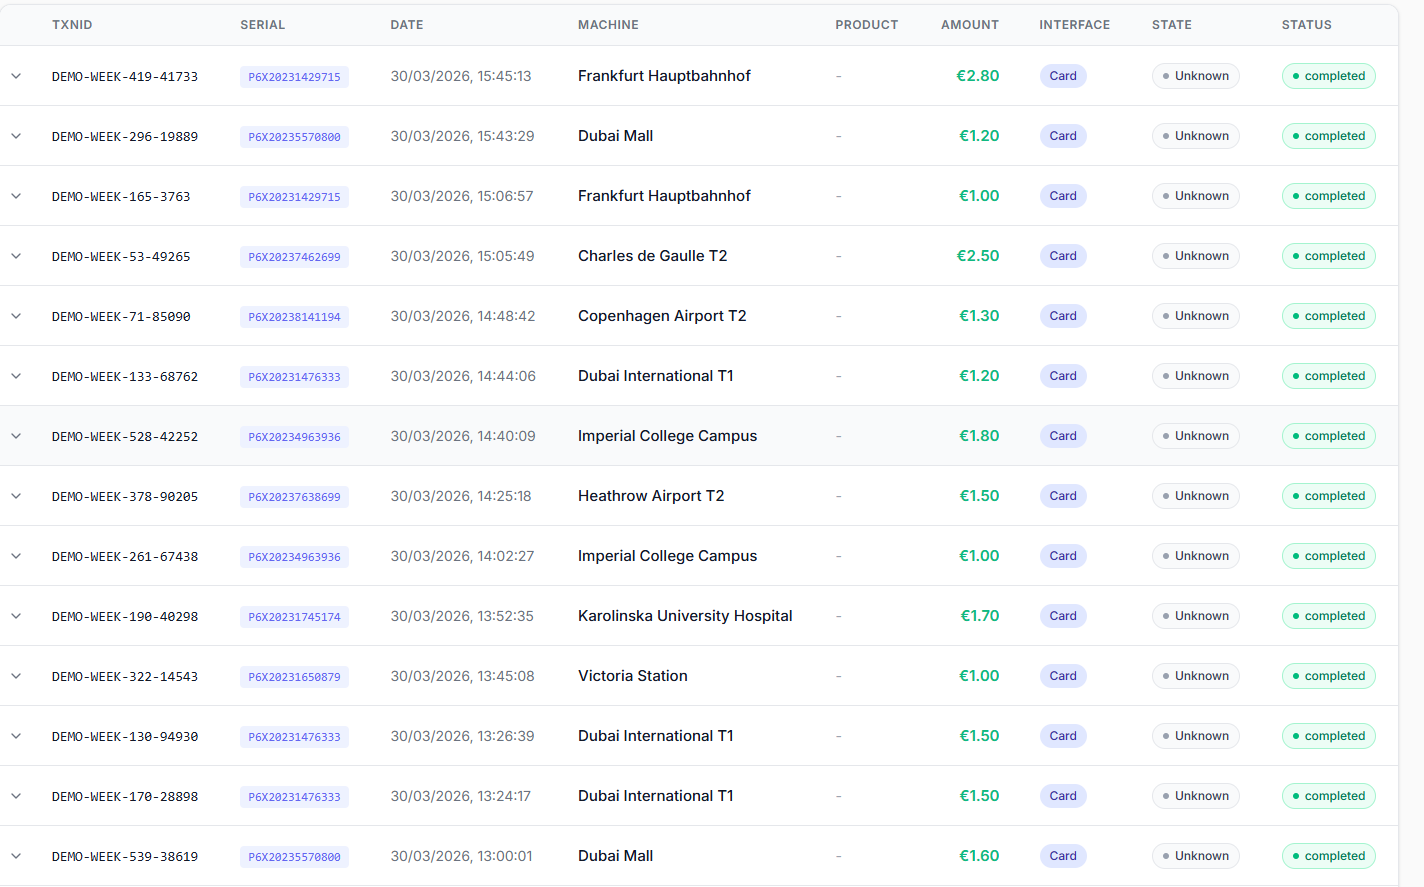
Task: Open serial P6X20238141194
Action: [294, 317]
